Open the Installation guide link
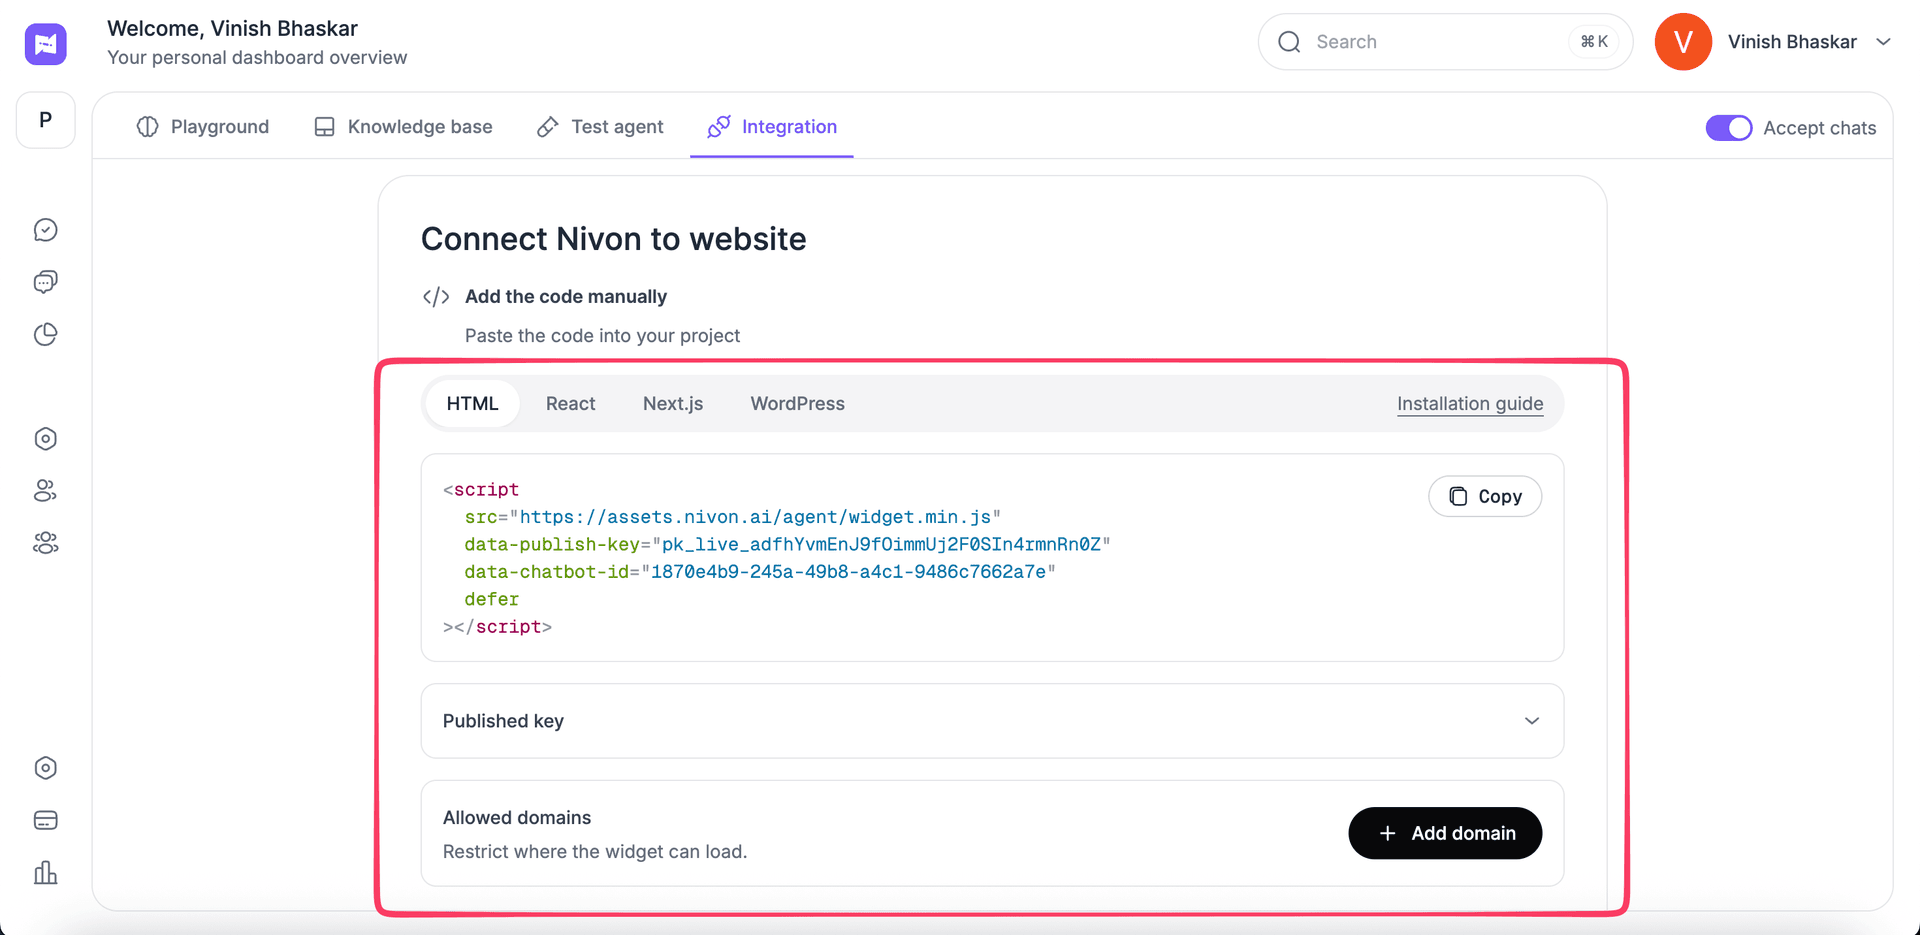 click(1470, 404)
